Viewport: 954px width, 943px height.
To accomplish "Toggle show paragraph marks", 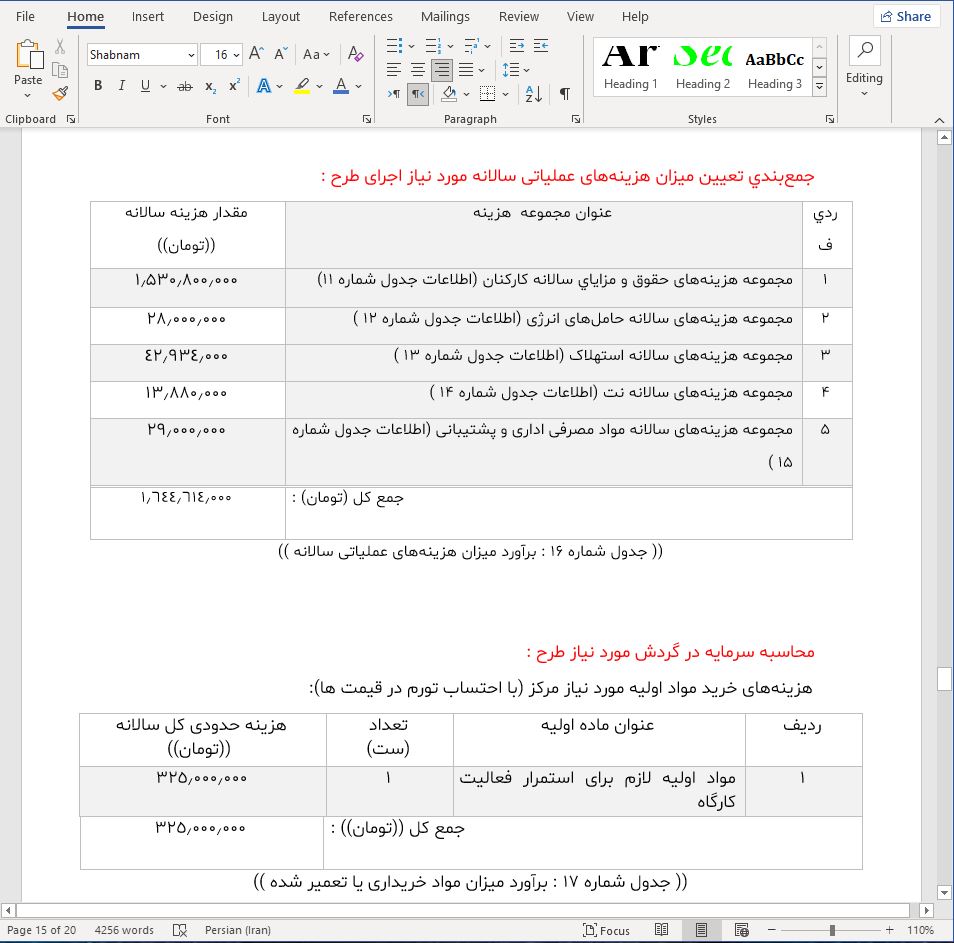I will 565,94.
